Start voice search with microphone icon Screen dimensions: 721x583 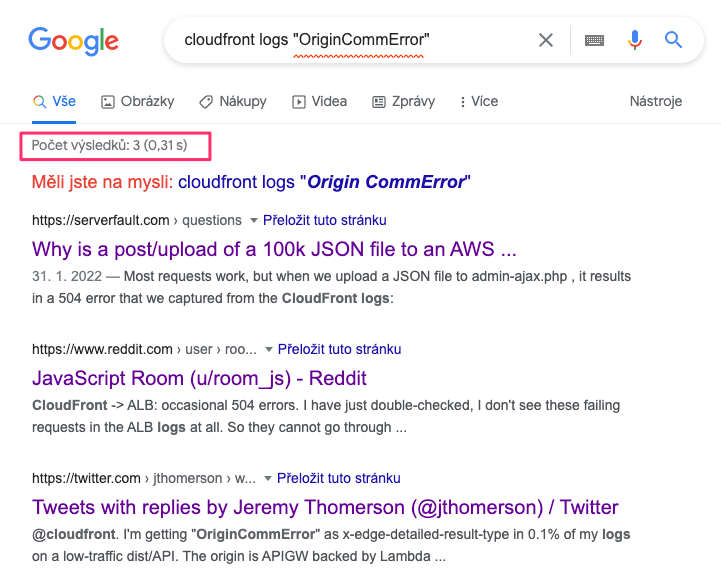pyautogui.click(x=635, y=40)
